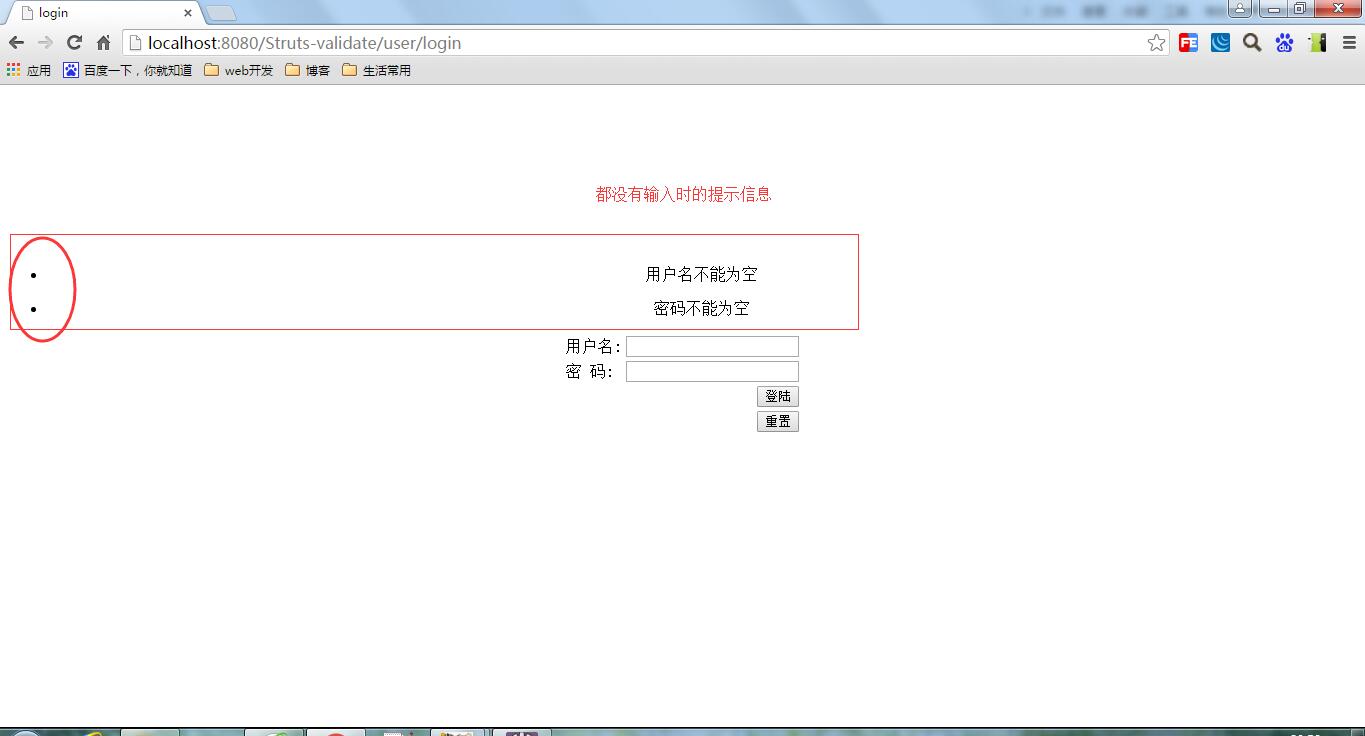Click the browser forward arrow
1365x736 pixels.
pyautogui.click(x=45, y=42)
